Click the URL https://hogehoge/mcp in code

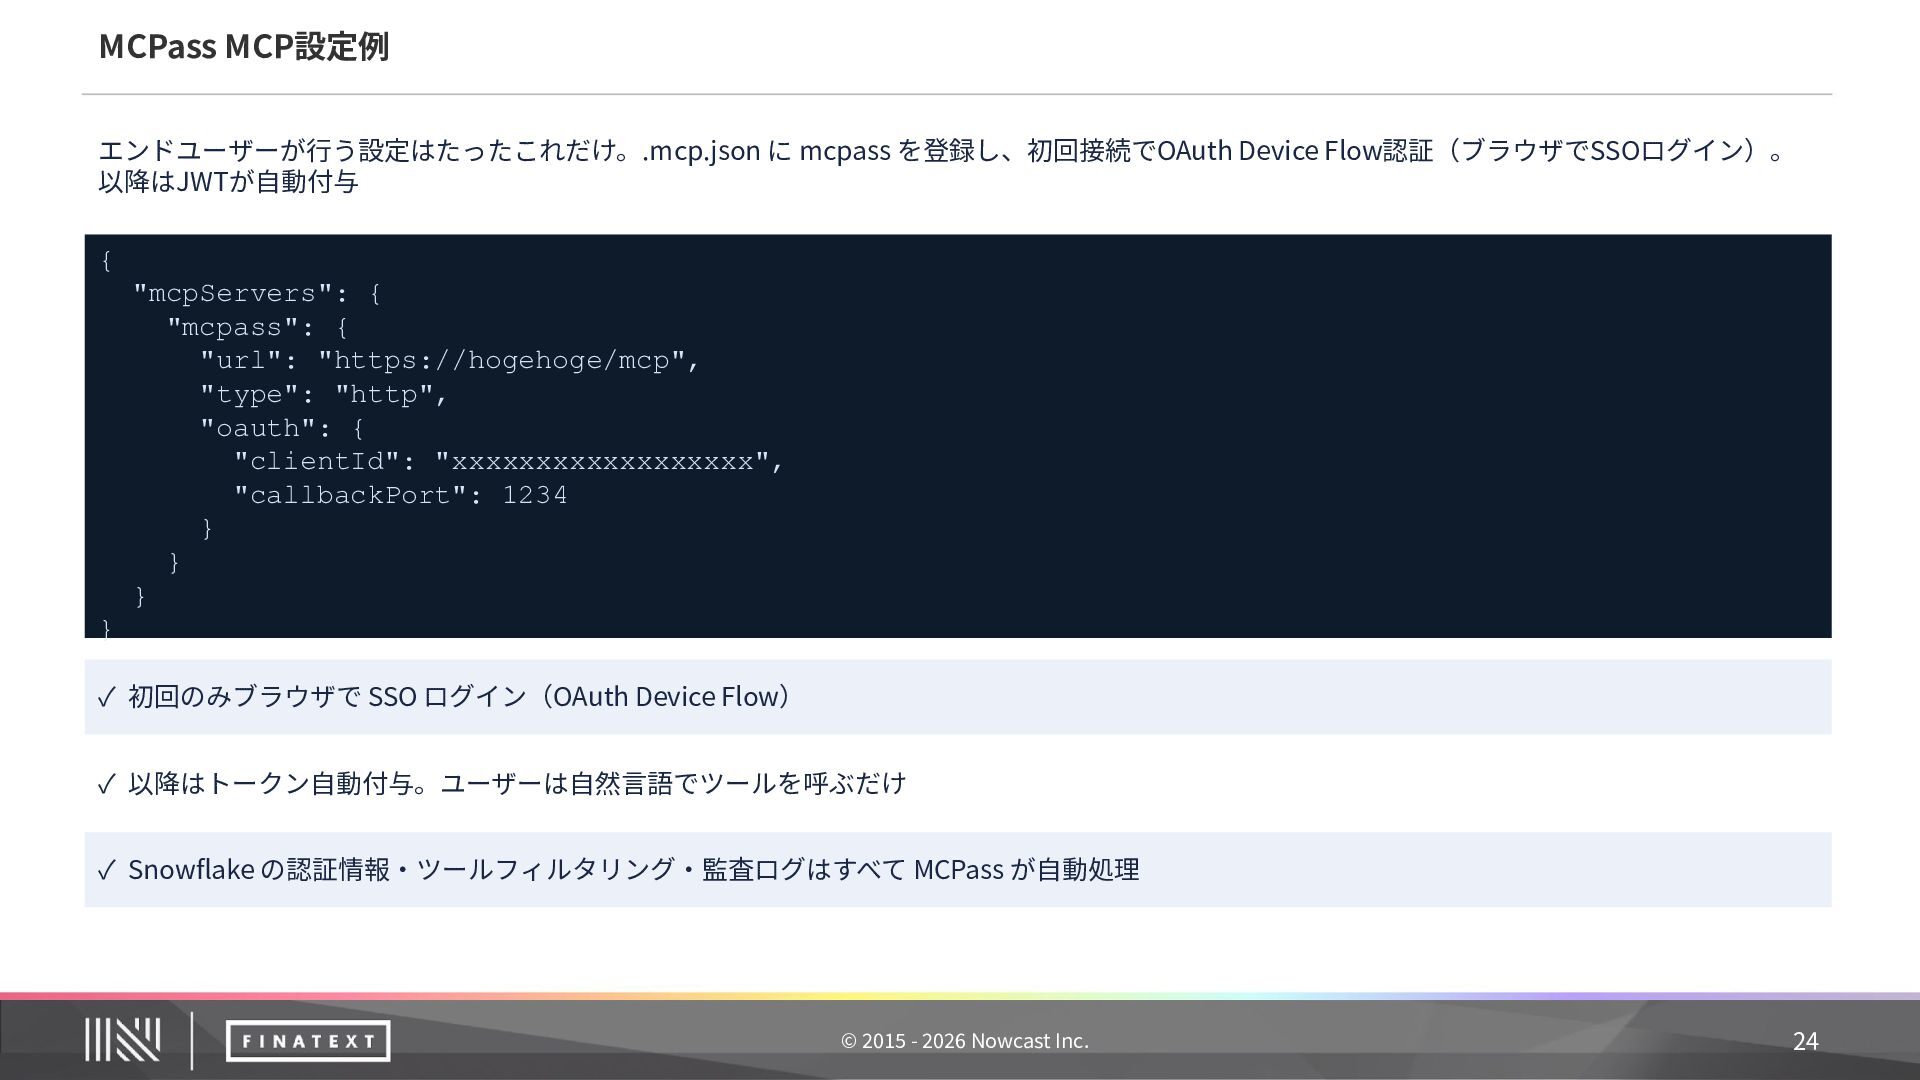tap(501, 361)
